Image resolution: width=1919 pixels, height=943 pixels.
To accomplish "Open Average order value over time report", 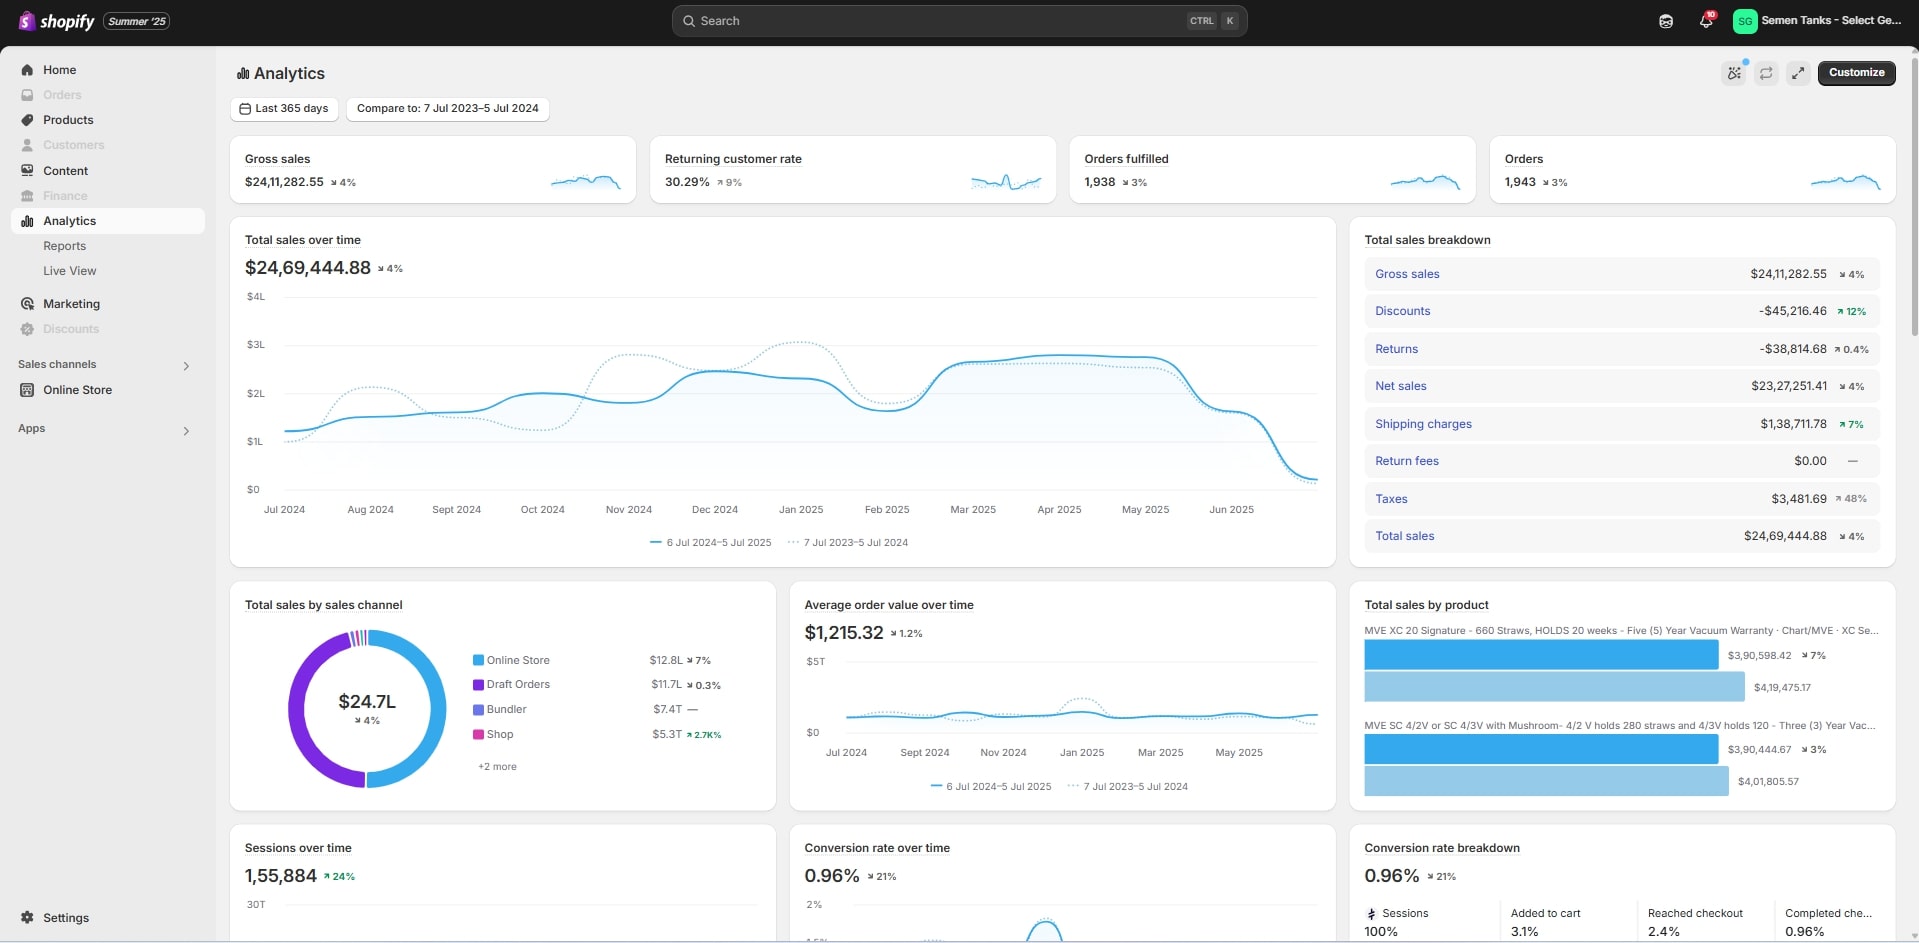I will click(x=889, y=605).
